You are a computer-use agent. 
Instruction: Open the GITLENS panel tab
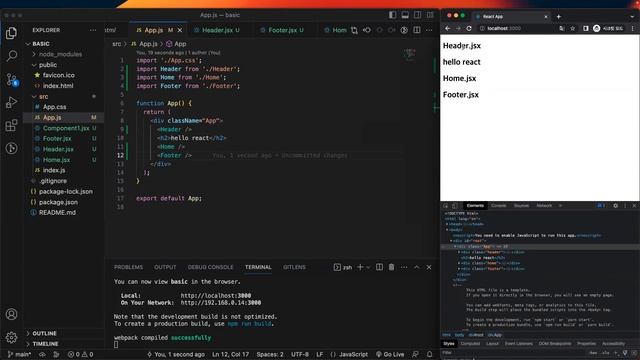(294, 267)
